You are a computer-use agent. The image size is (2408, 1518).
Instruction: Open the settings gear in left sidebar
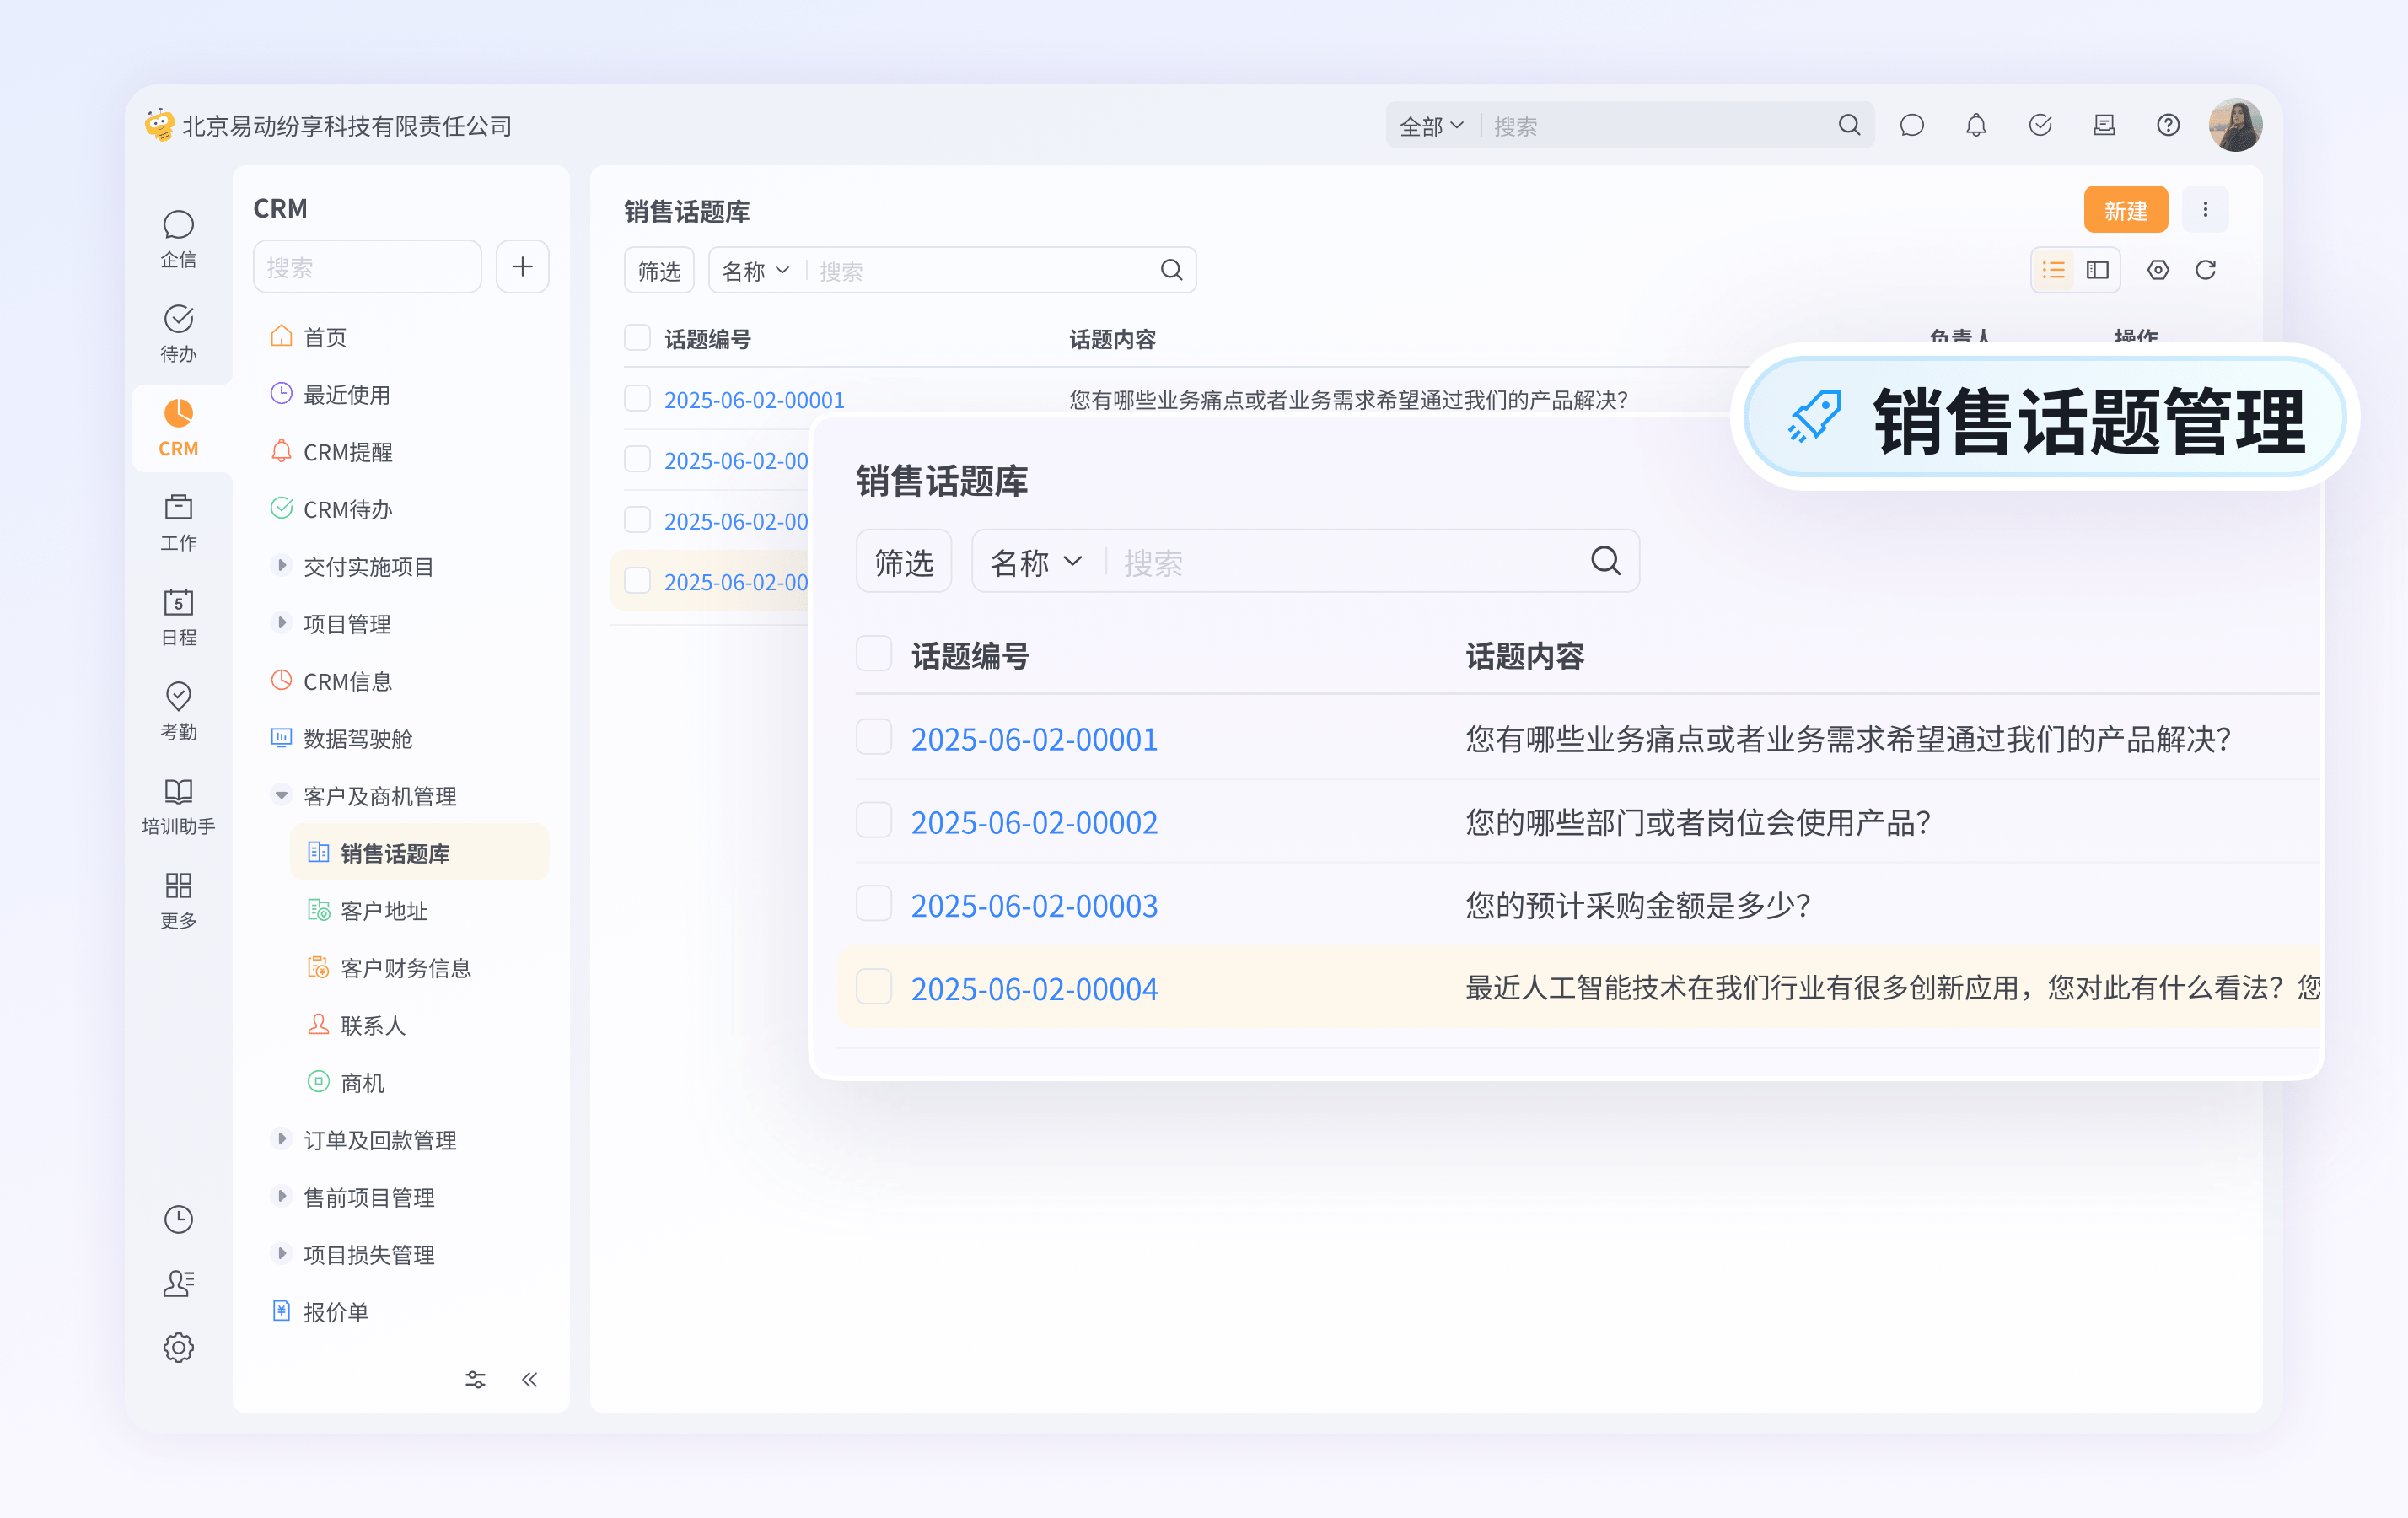(178, 1347)
